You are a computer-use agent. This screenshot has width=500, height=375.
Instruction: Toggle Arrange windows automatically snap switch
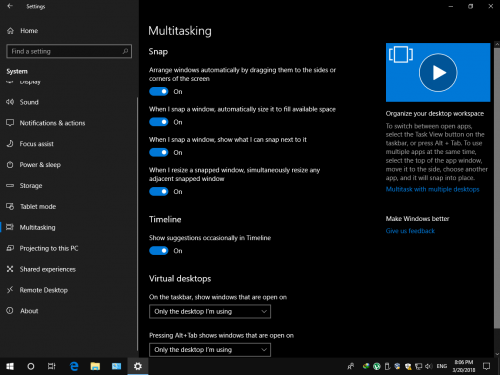tap(159, 91)
